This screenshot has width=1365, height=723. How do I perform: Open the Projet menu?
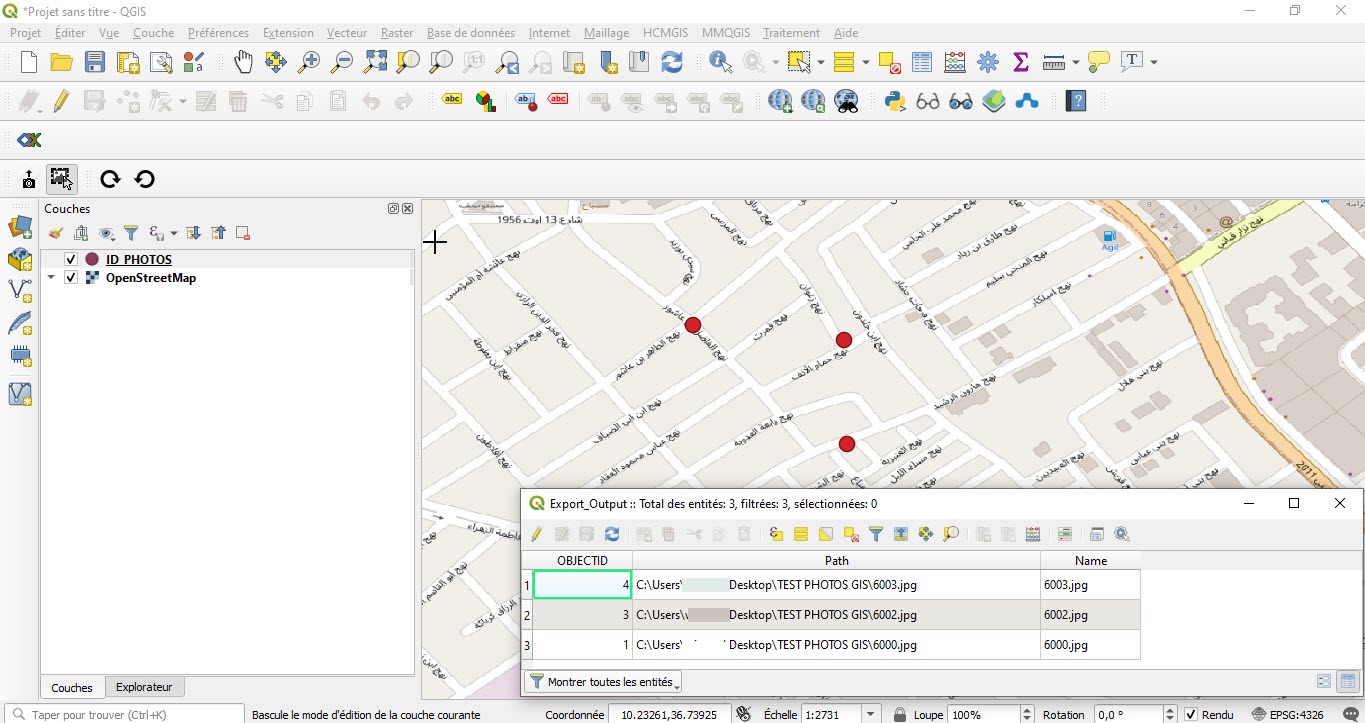(x=25, y=33)
